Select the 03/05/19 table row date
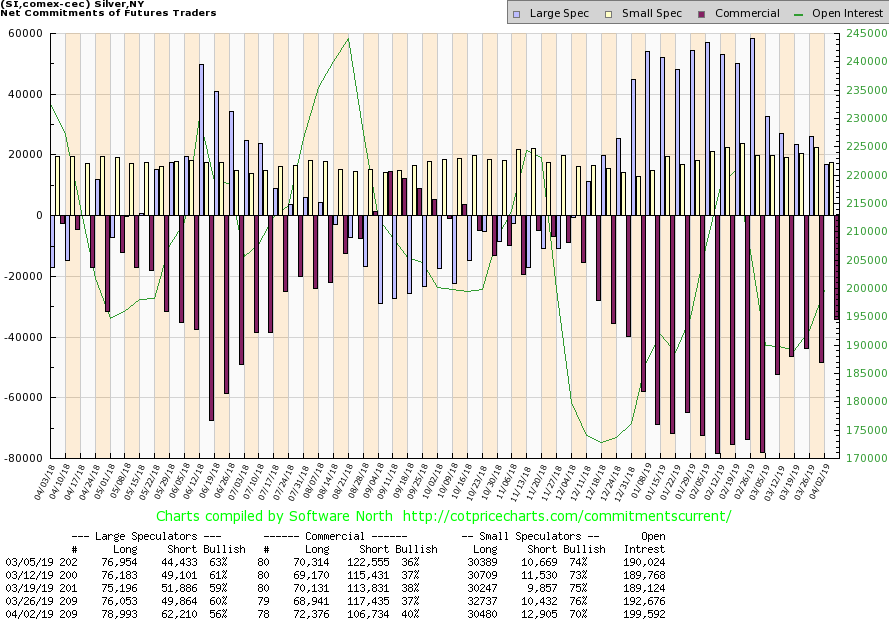Viewport: 889px width, 620px height. tap(27, 563)
